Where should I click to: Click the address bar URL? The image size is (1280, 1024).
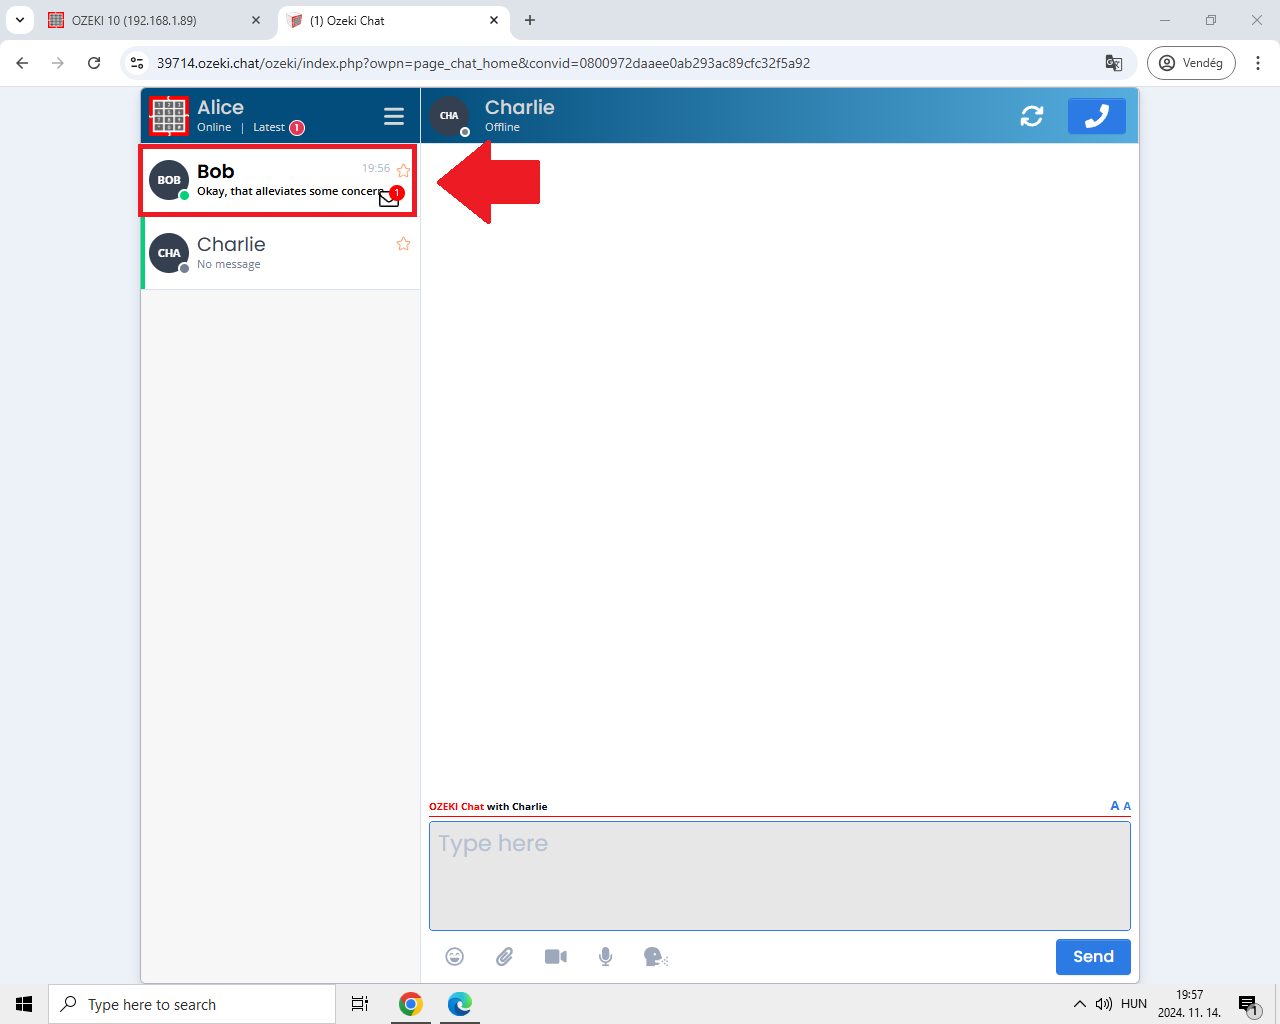pyautogui.click(x=483, y=63)
